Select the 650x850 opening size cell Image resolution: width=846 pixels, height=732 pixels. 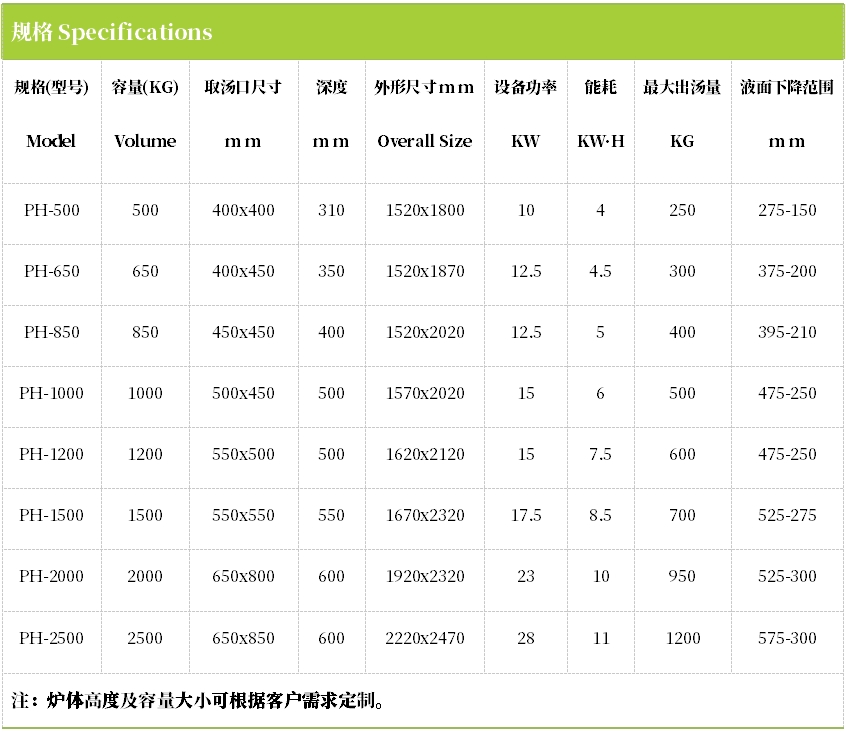(x=243, y=638)
